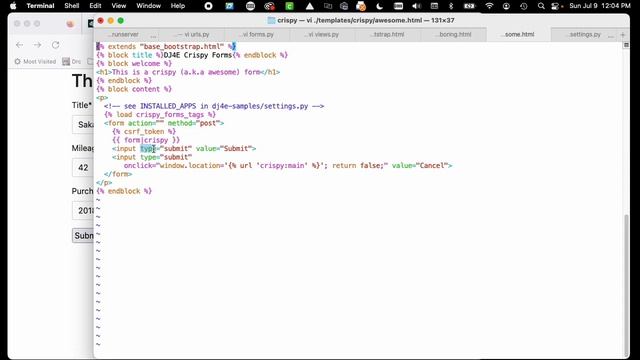Image resolution: width=640 pixels, height=360 pixels.
Task: Click the onclick window.location line
Action: click(x=288, y=166)
